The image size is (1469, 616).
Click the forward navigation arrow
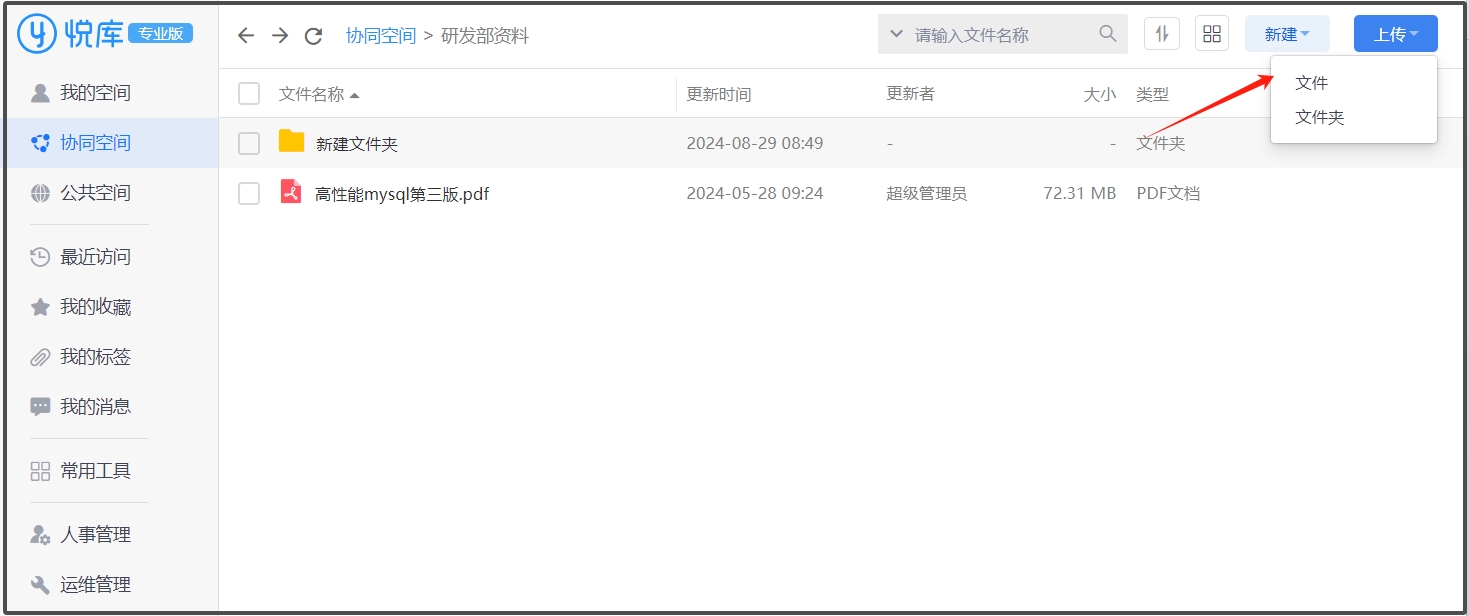tap(280, 36)
